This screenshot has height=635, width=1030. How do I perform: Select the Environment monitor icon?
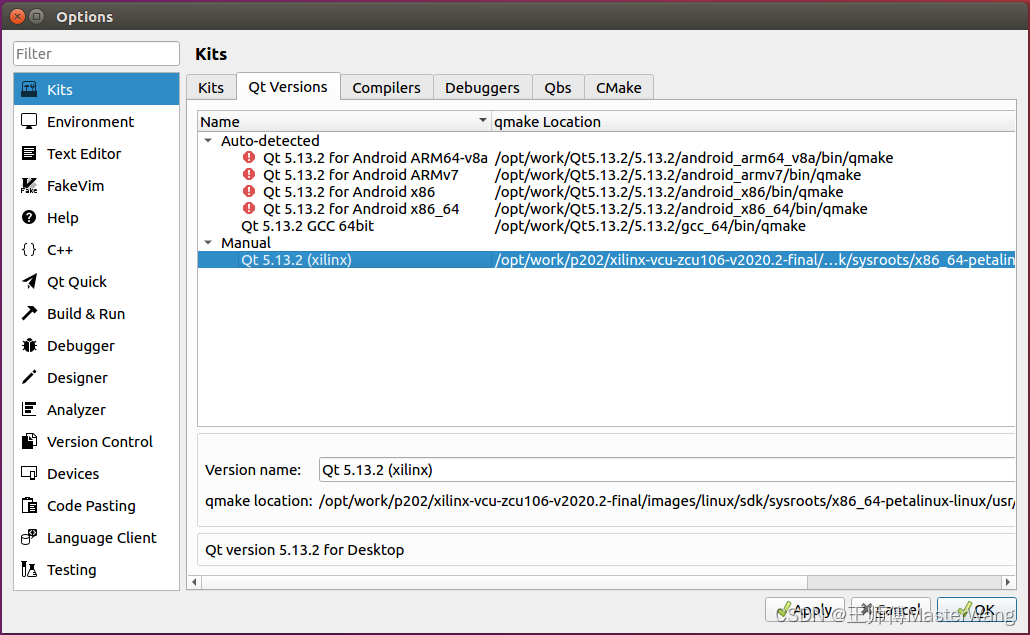[29, 121]
